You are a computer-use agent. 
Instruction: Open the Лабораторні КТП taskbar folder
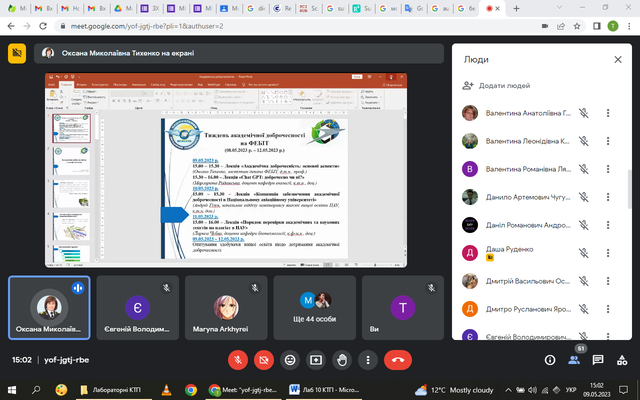coord(110,389)
